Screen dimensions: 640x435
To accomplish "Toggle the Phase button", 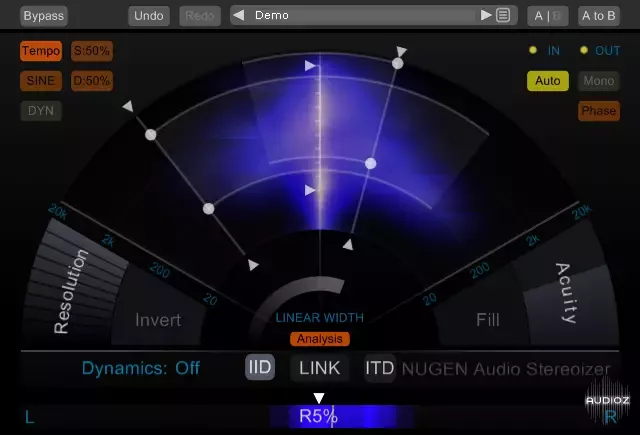I will pos(598,111).
